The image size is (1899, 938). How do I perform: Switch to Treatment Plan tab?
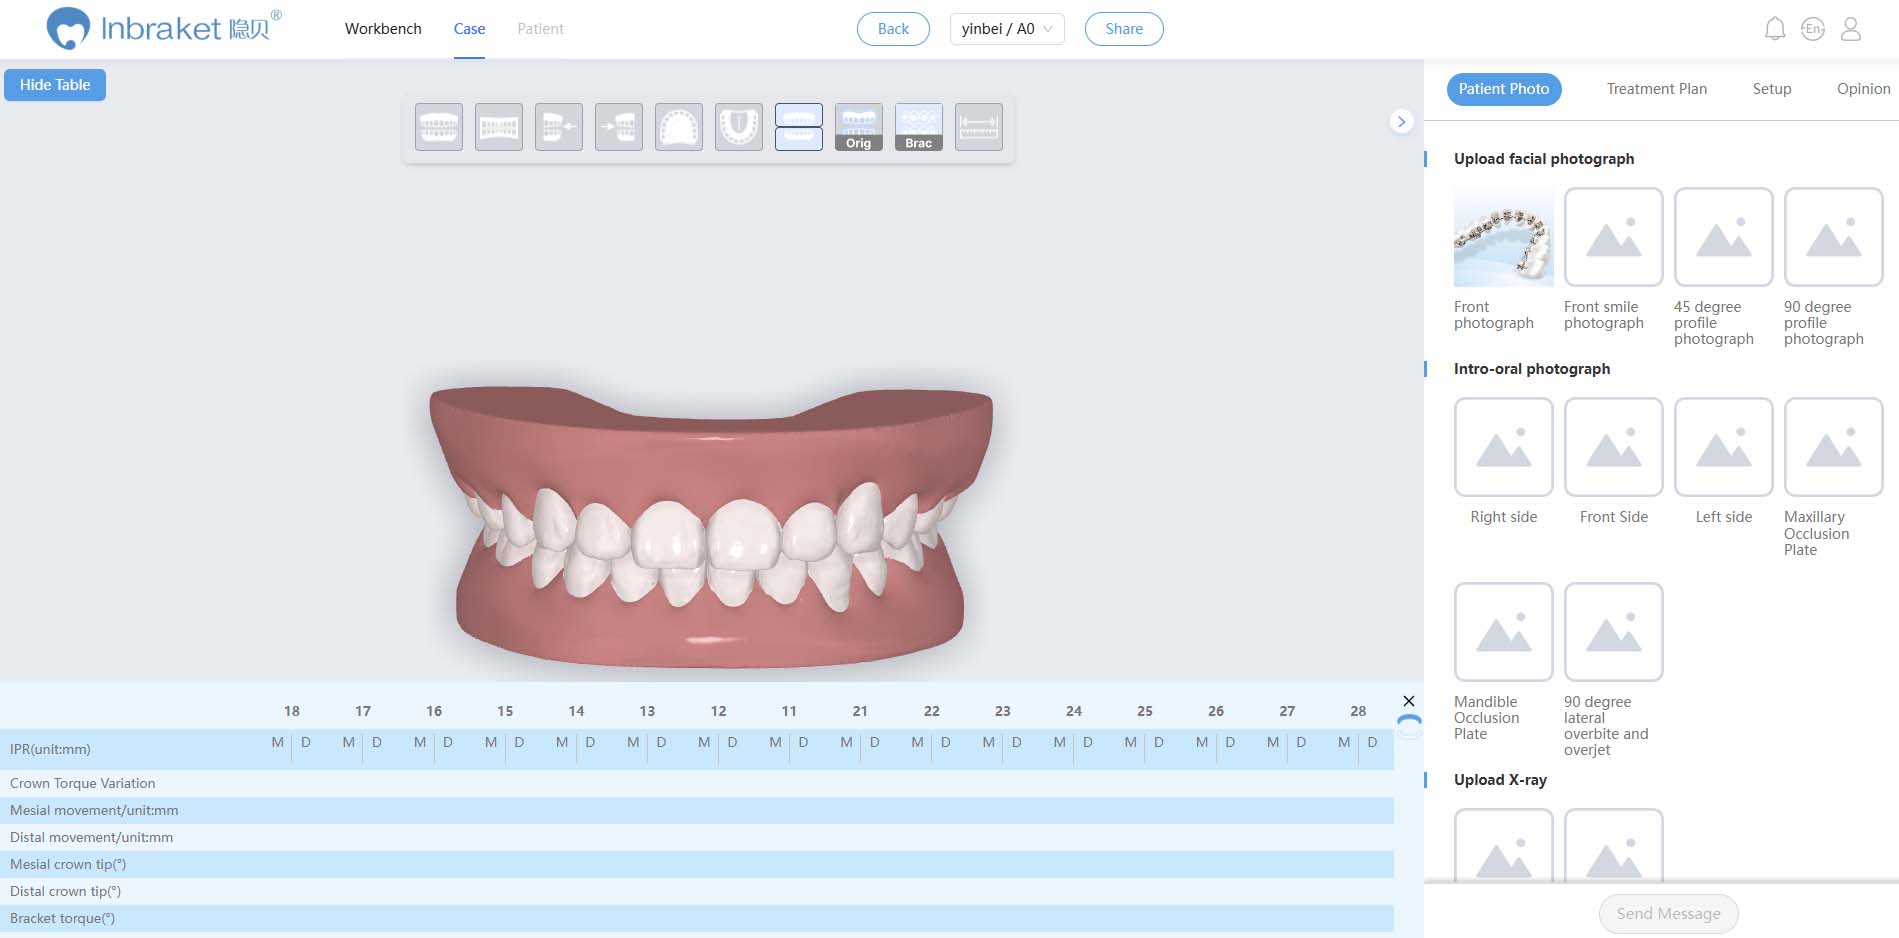1657,89
